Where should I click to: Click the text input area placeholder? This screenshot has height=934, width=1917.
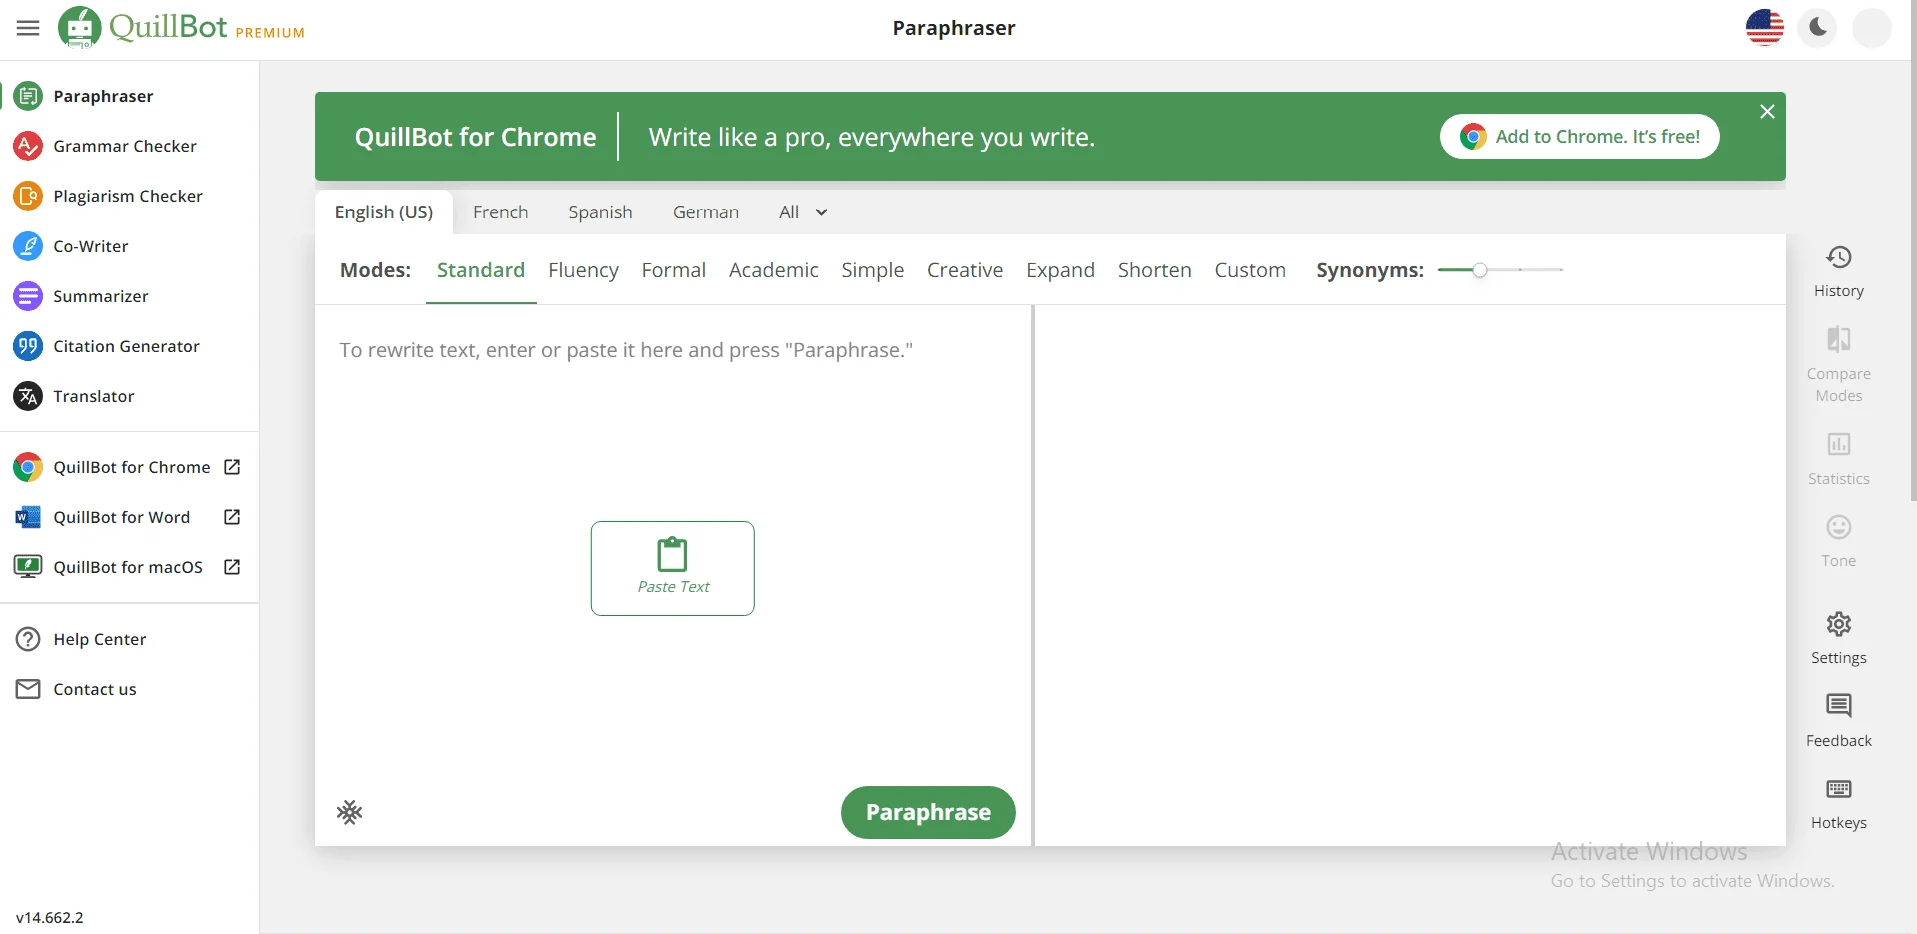point(626,350)
